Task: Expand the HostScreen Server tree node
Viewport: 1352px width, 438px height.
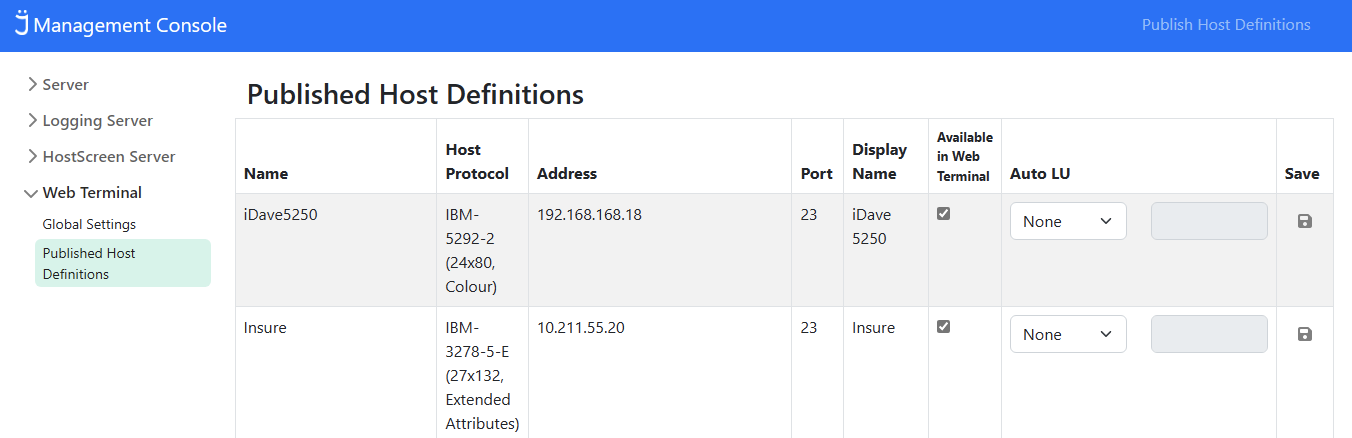Action: click(x=108, y=157)
